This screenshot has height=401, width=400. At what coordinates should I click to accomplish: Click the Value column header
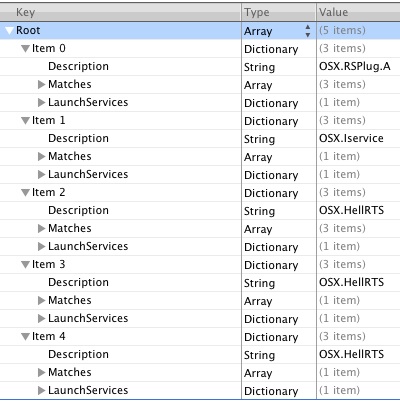click(x=358, y=12)
